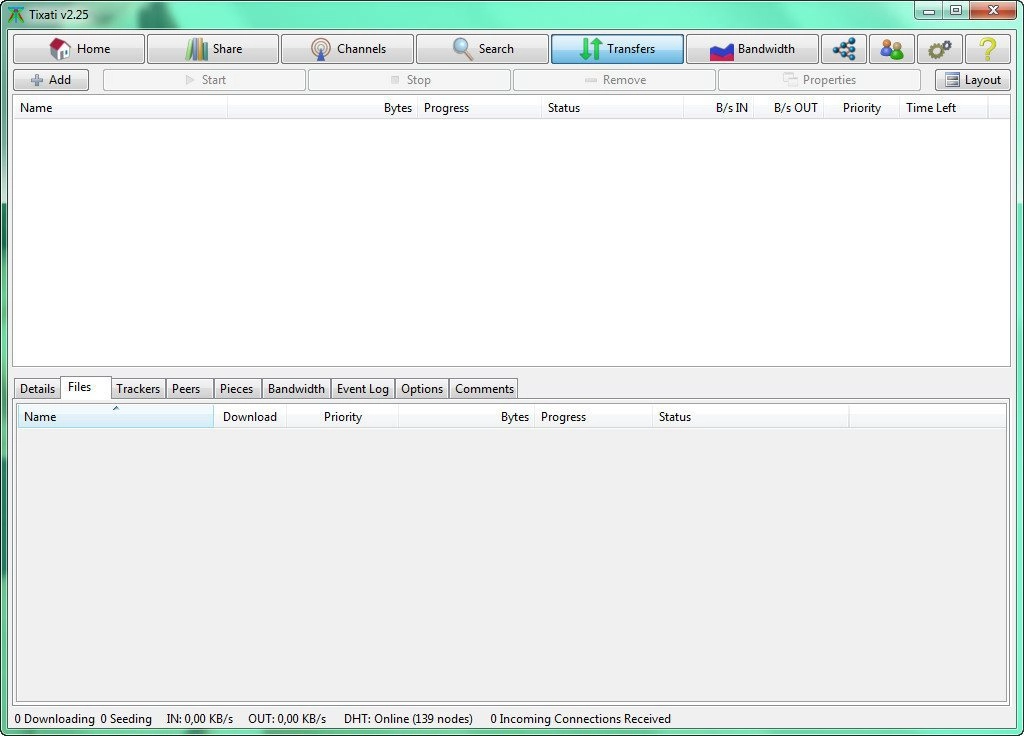
Task: Open the Options tab
Action: pos(422,389)
